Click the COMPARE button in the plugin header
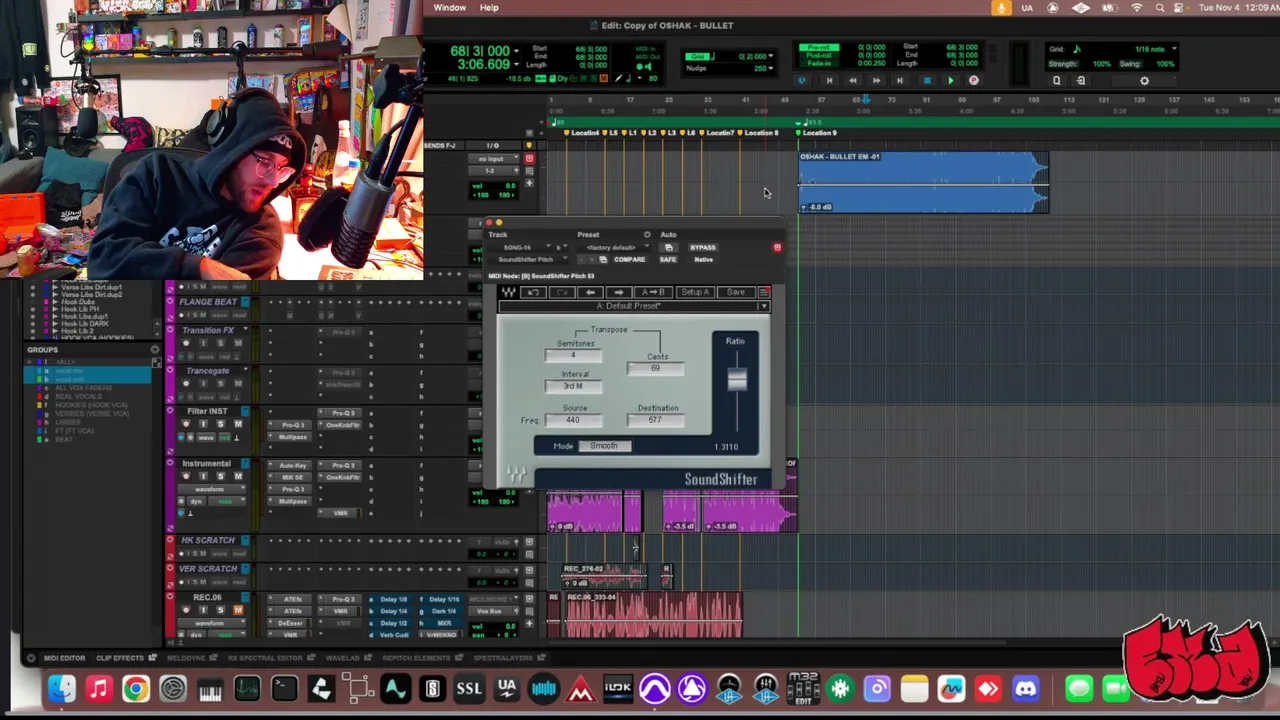Viewport: 1280px width, 720px height. click(x=629, y=259)
